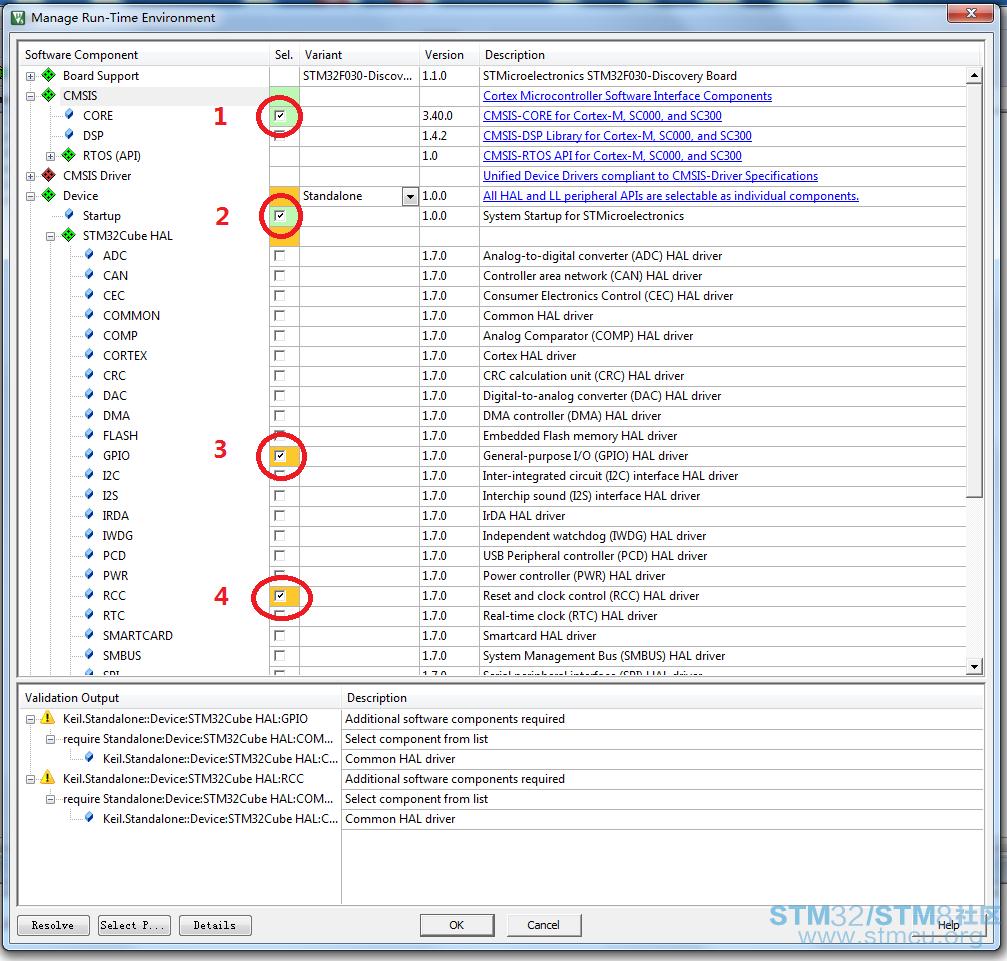
Task: Uncheck the RCC HAL driver checkbox
Action: click(x=279, y=595)
